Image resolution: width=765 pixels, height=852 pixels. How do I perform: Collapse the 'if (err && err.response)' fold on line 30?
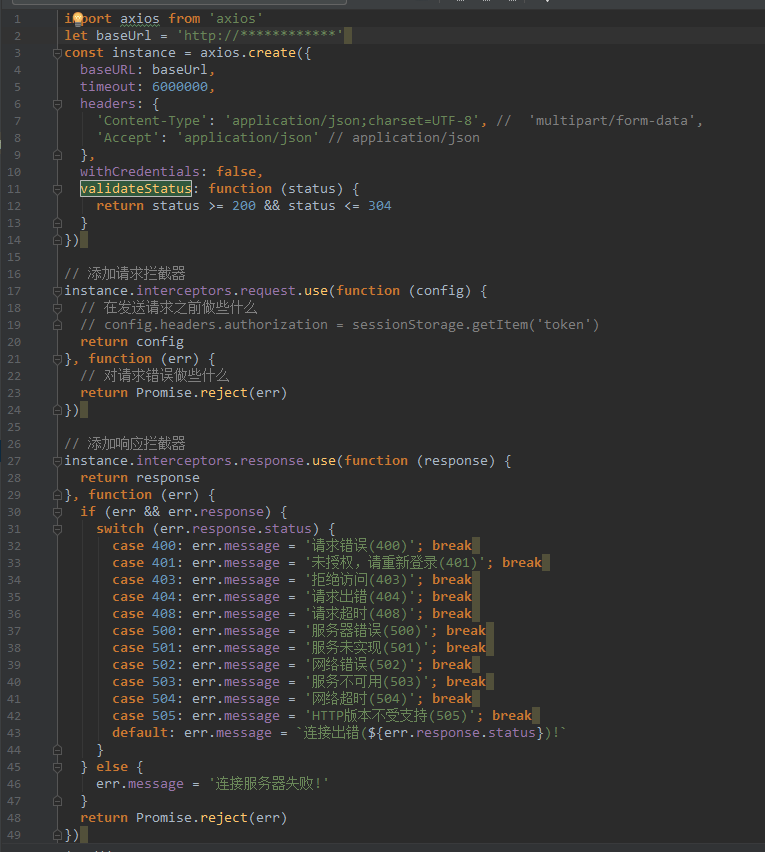[x=57, y=512]
